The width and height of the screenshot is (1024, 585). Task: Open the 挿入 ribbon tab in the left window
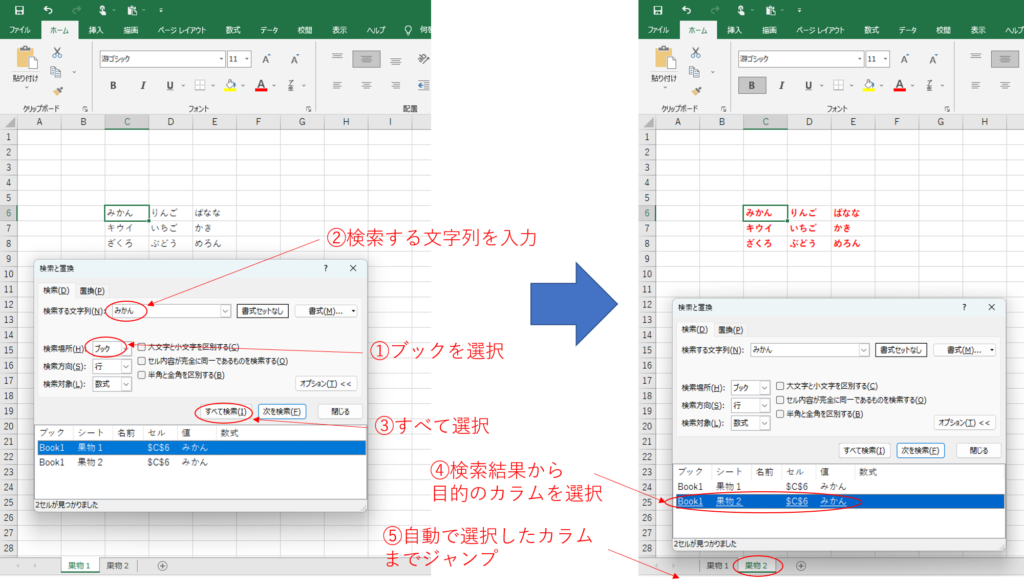(x=95, y=30)
